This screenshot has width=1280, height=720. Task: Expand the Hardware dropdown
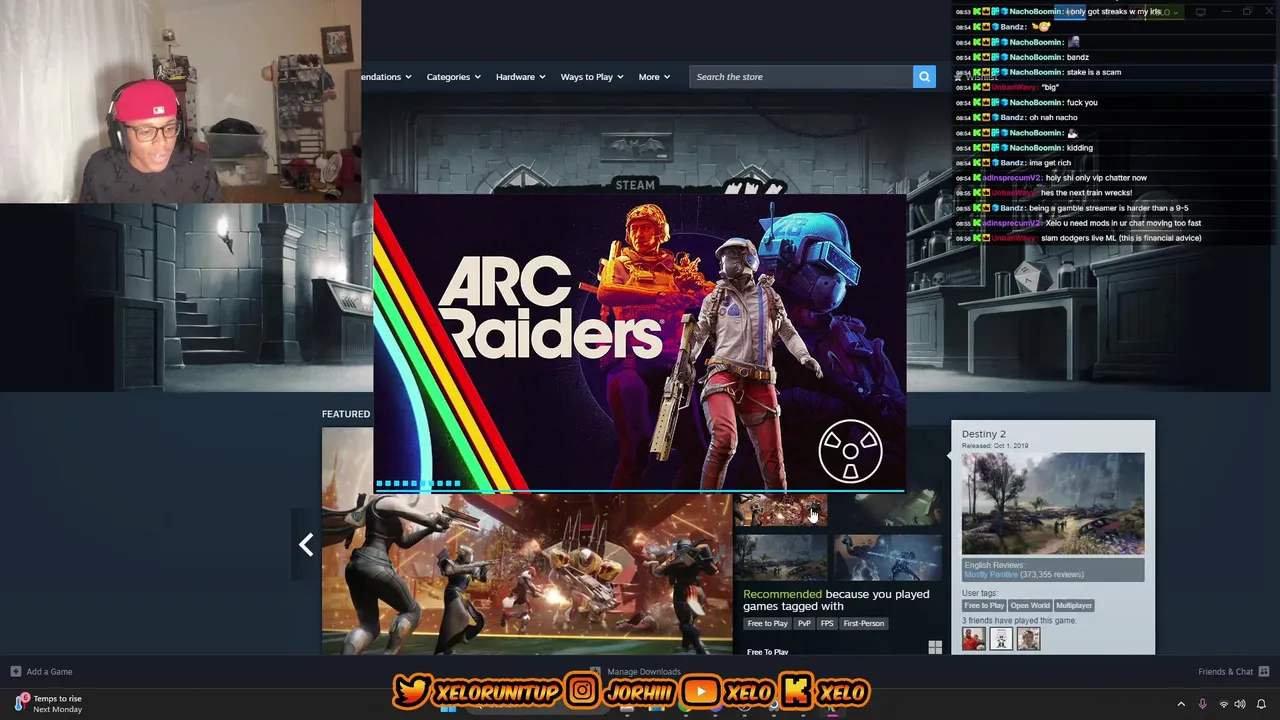[x=520, y=77]
